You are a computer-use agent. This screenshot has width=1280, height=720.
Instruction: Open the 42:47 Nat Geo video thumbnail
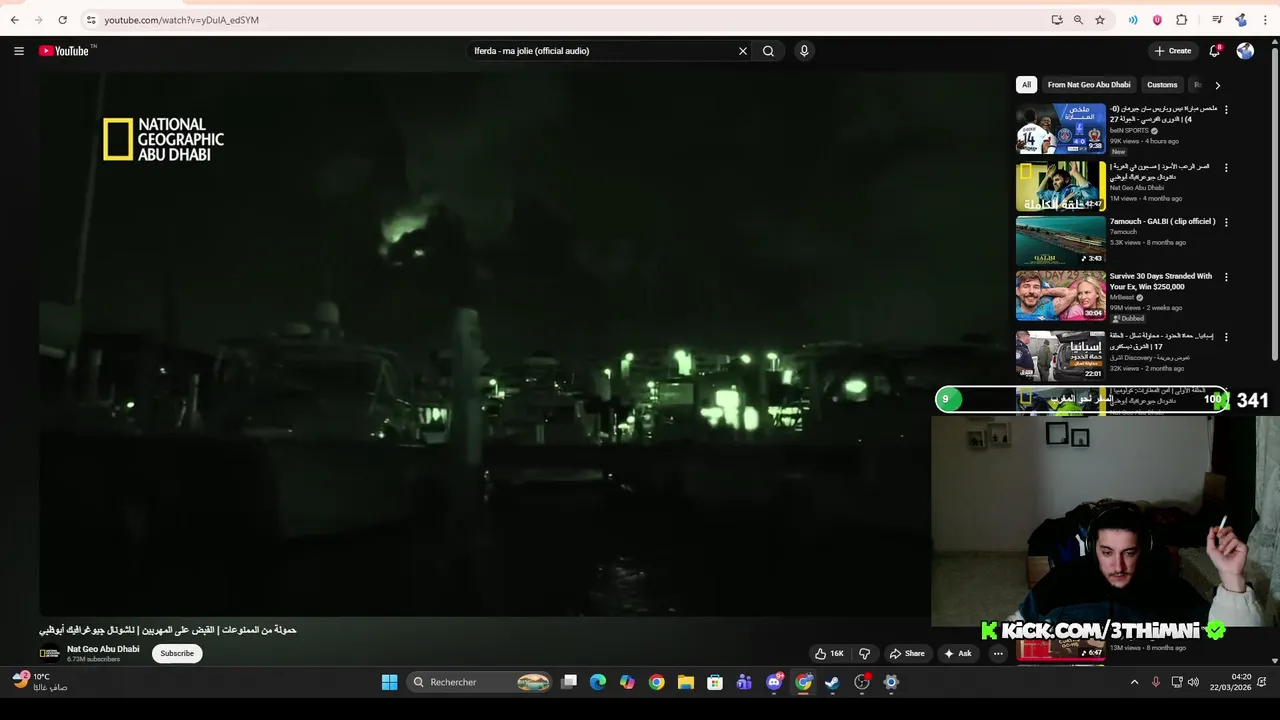pyautogui.click(x=1061, y=186)
